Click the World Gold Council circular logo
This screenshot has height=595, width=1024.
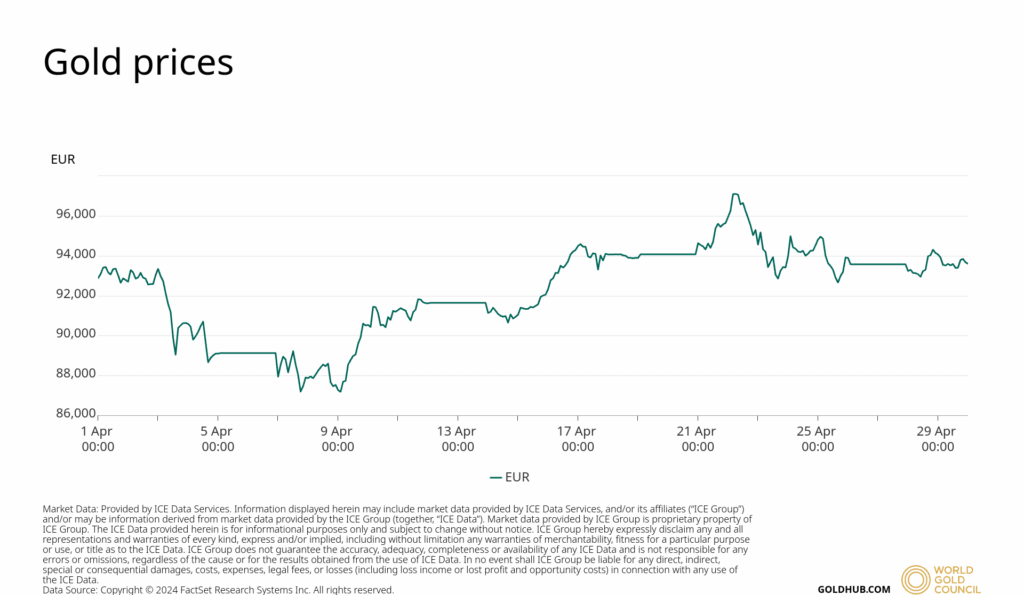pos(916,580)
